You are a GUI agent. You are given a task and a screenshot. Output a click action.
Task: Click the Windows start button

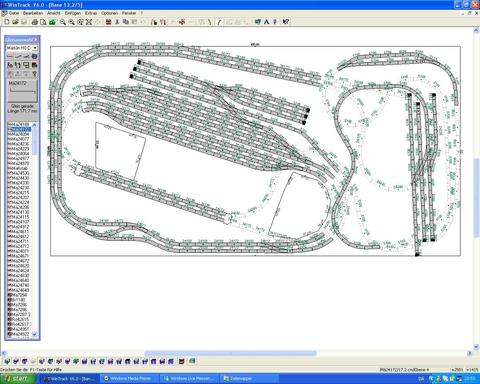click(x=17, y=379)
